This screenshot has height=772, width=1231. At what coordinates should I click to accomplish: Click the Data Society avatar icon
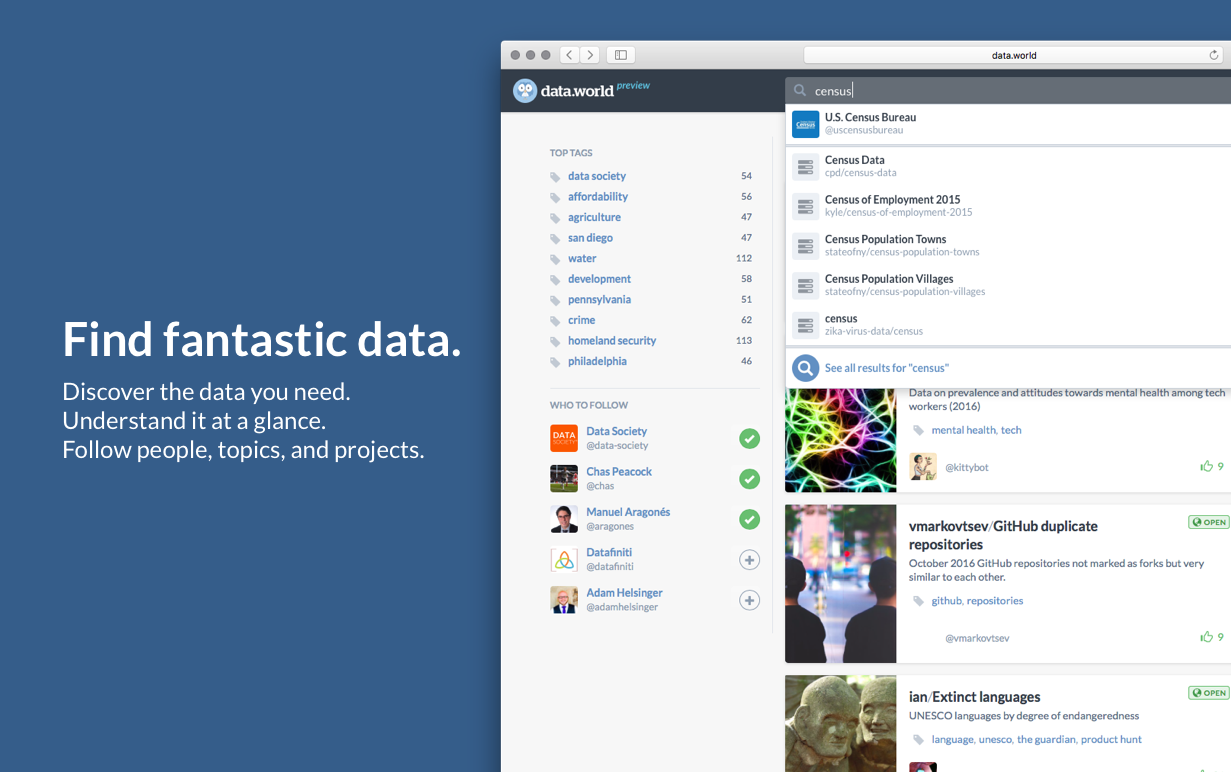(564, 438)
